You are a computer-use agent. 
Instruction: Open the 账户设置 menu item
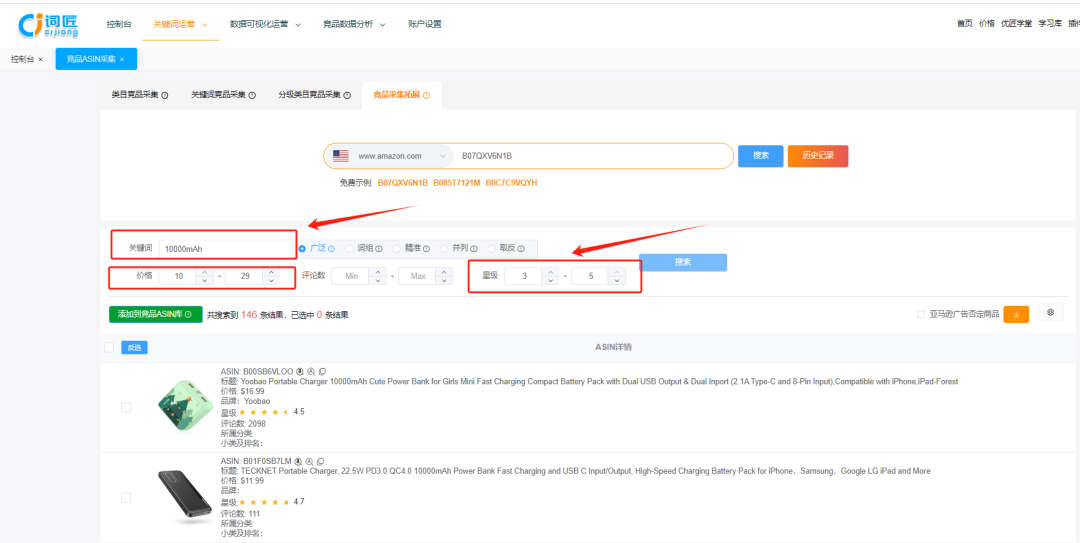pos(424,24)
